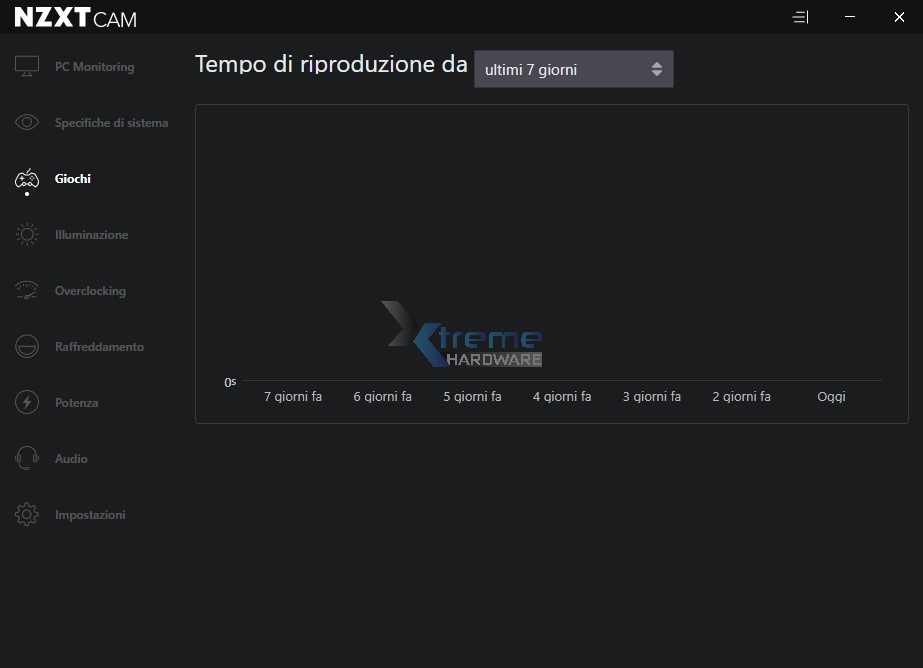
Task: Select the eye icon for Specifiche di sistema
Action: [x=27, y=123]
